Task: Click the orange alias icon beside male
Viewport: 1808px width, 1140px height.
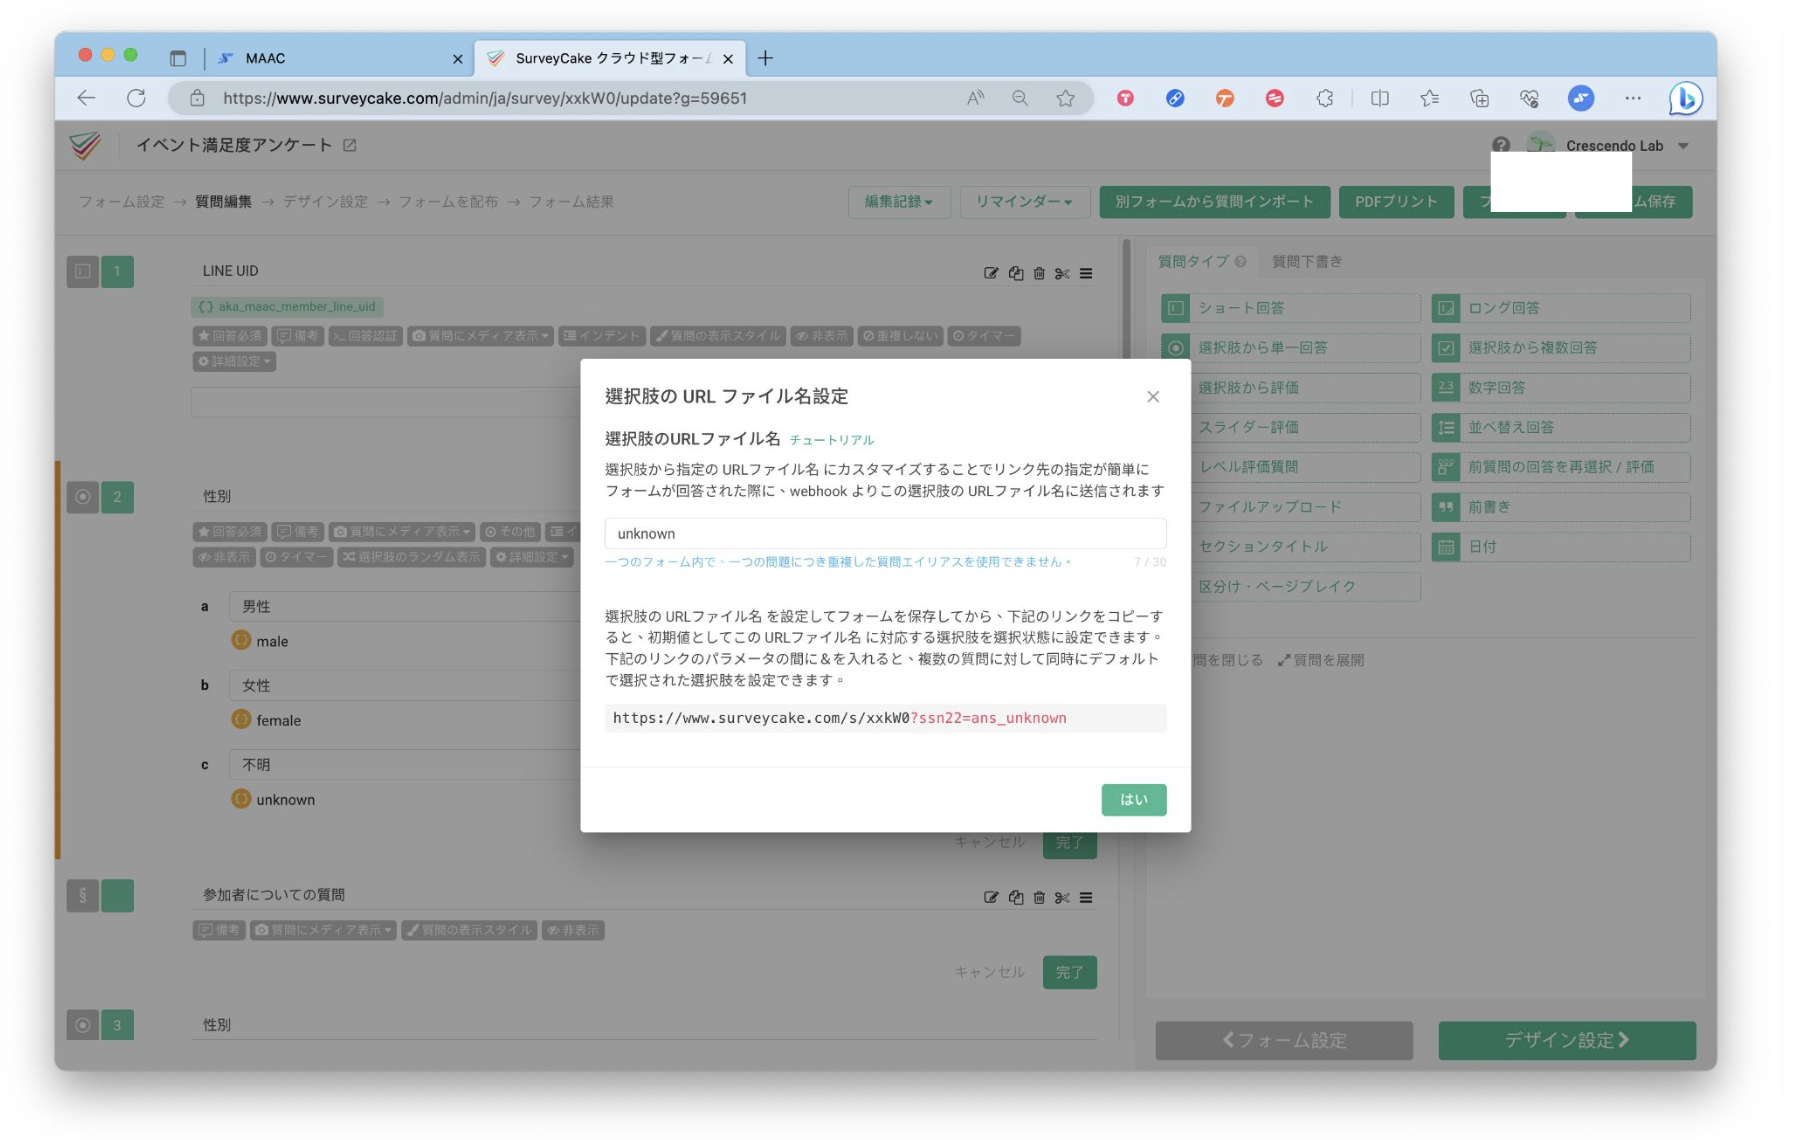Action: (241, 640)
